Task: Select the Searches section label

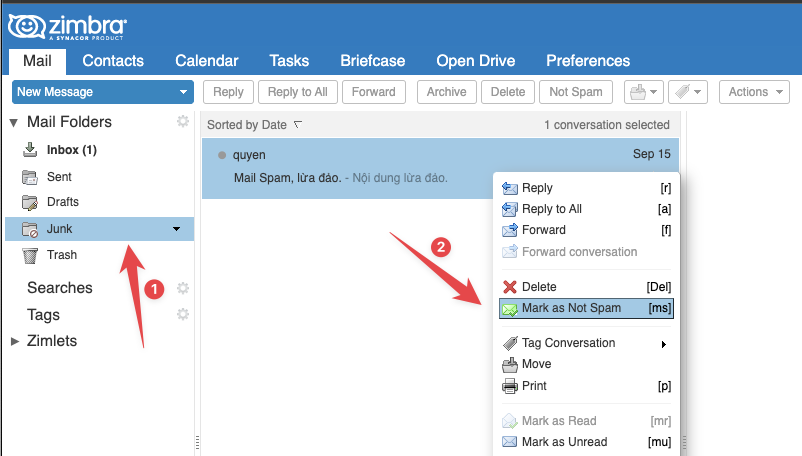Action: (x=60, y=288)
